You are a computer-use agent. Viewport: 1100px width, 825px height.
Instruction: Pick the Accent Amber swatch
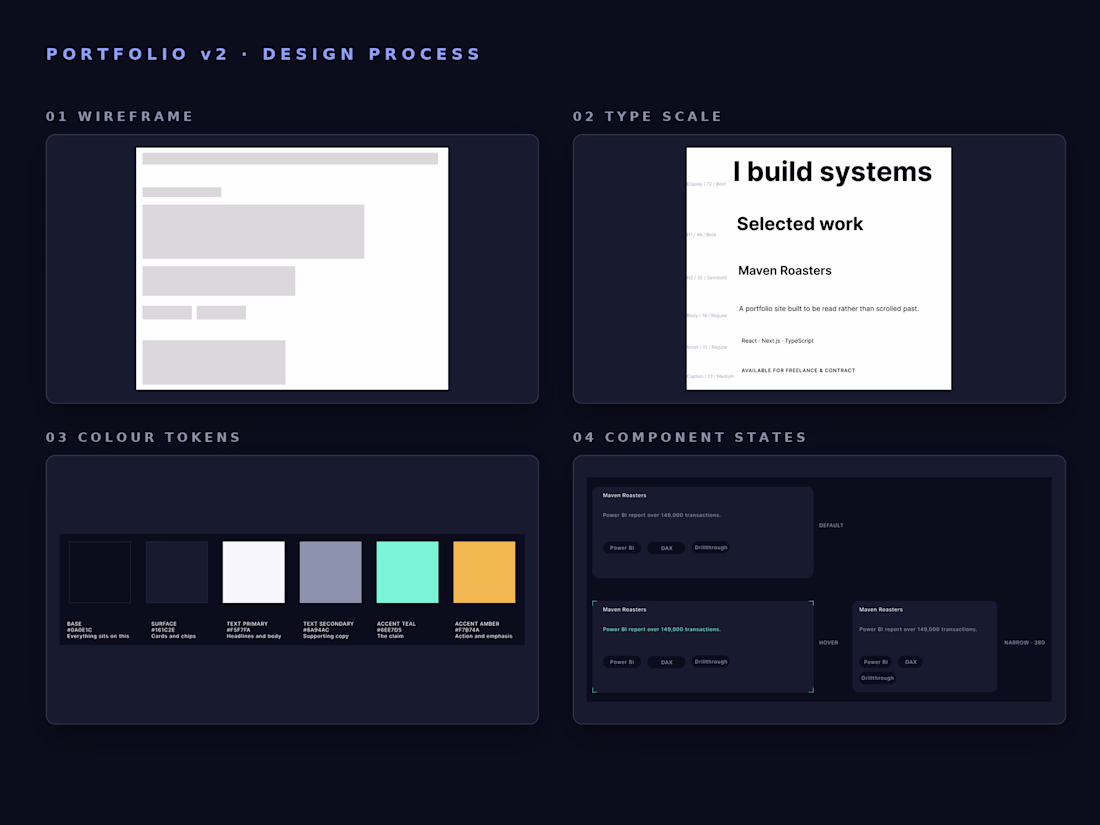[484, 572]
